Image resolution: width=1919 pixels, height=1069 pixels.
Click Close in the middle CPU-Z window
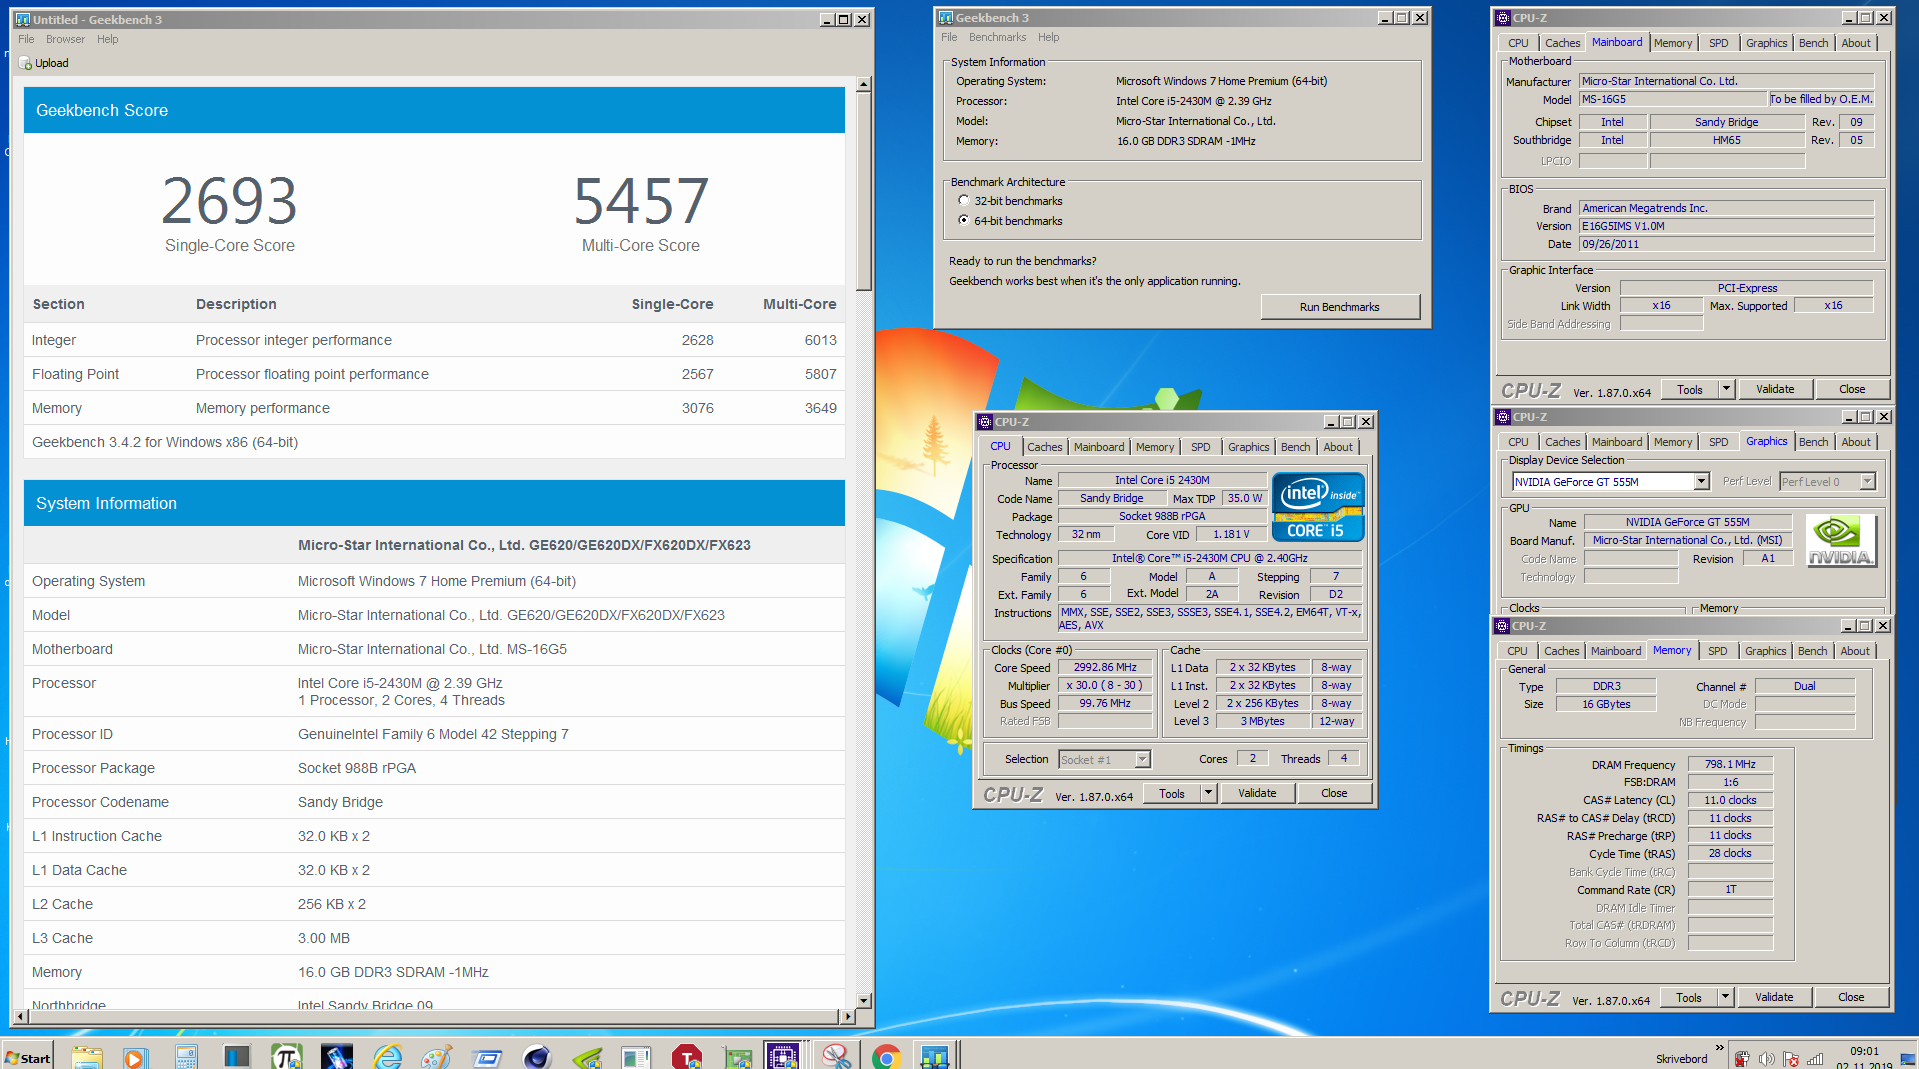1334,793
